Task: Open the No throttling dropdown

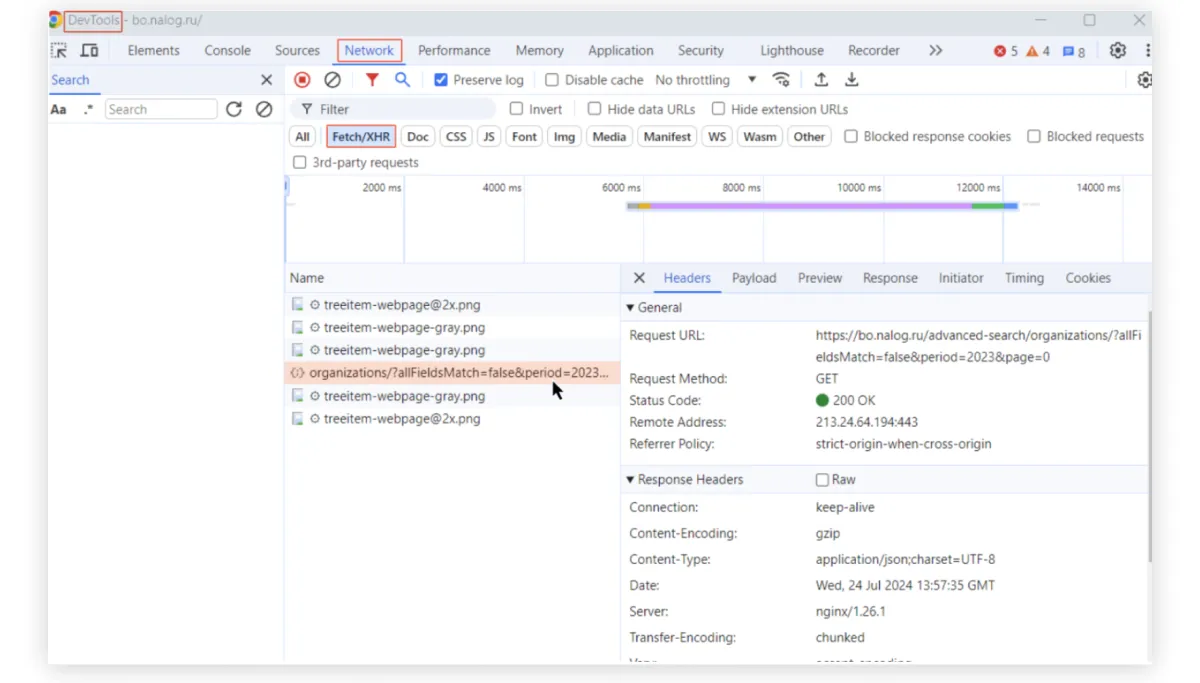Action: point(706,80)
